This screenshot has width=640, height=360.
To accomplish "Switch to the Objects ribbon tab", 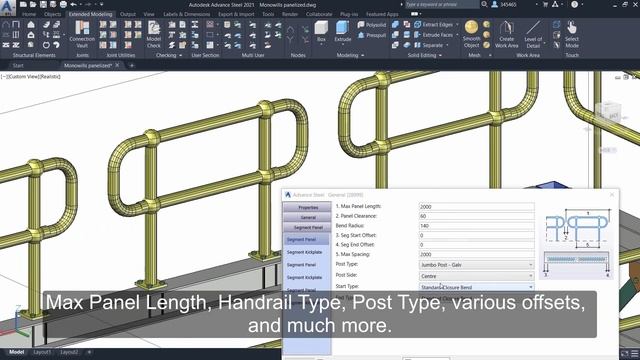I will (x=52, y=14).
